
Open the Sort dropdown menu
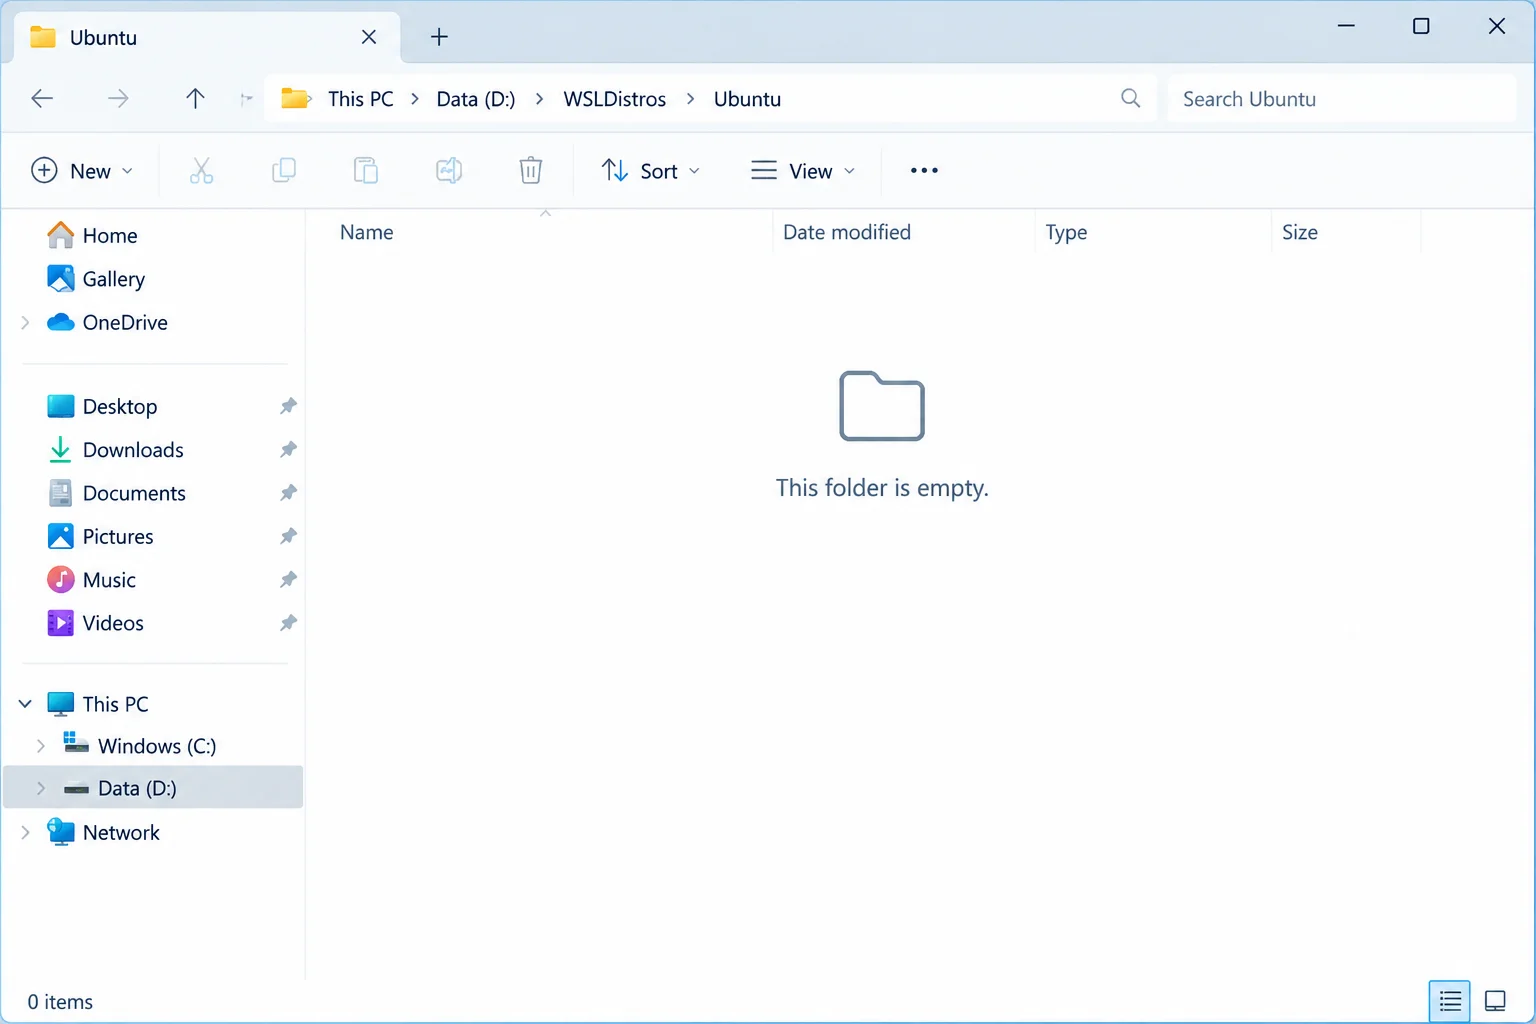(x=650, y=171)
